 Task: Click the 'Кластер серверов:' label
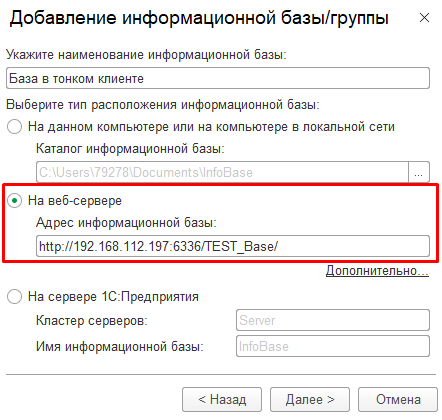click(x=92, y=321)
